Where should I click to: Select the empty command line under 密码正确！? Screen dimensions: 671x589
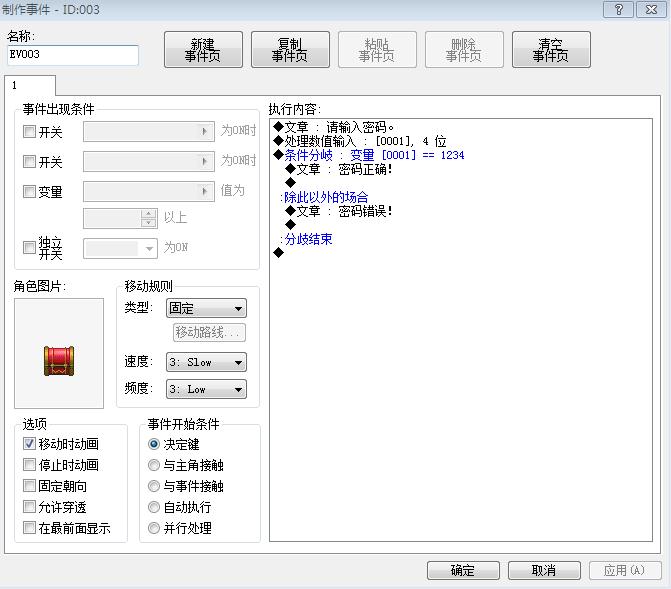291,183
